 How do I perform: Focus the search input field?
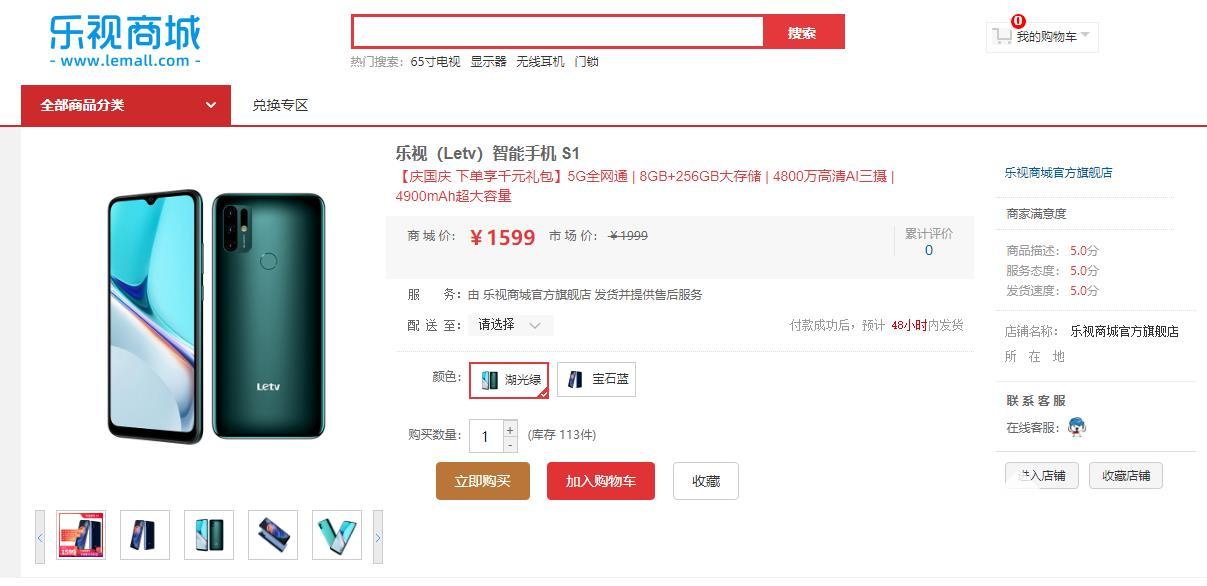[558, 32]
